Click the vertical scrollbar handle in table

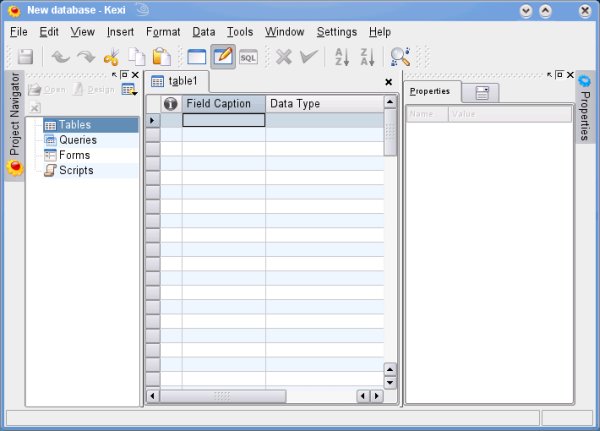(390, 132)
